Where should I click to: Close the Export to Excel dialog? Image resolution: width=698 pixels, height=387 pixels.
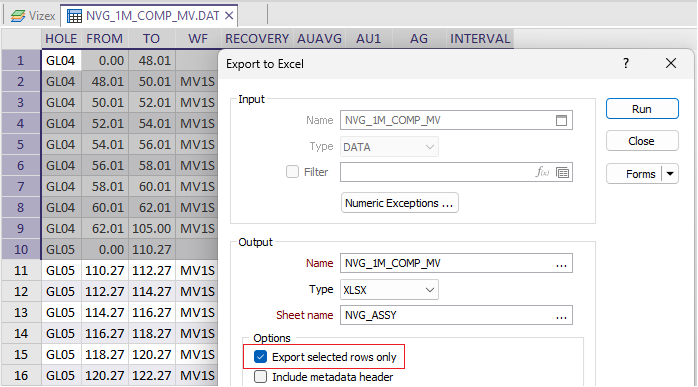(x=671, y=63)
